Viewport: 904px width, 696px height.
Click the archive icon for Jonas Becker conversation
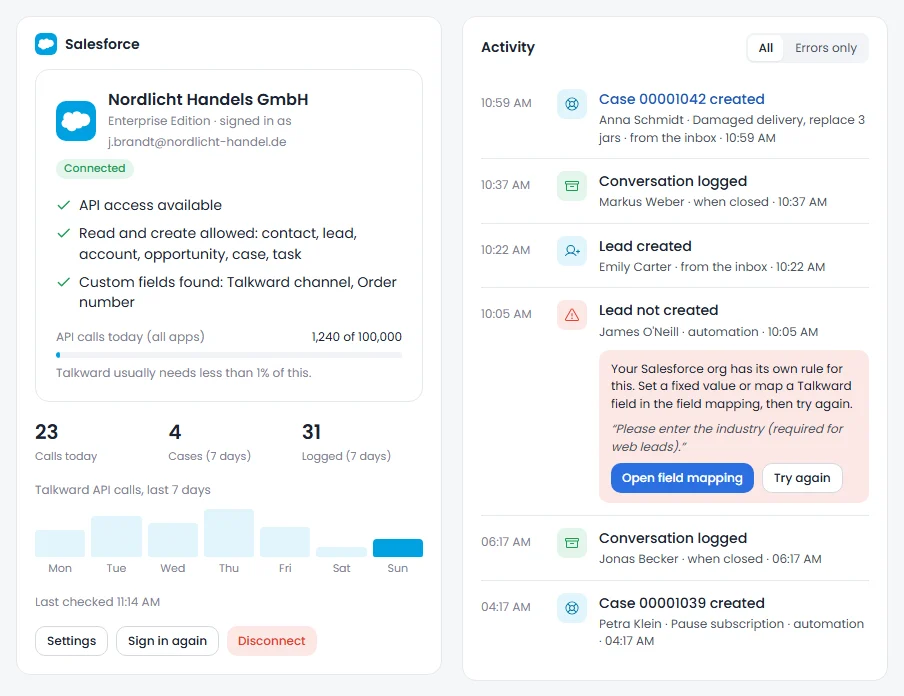point(572,543)
